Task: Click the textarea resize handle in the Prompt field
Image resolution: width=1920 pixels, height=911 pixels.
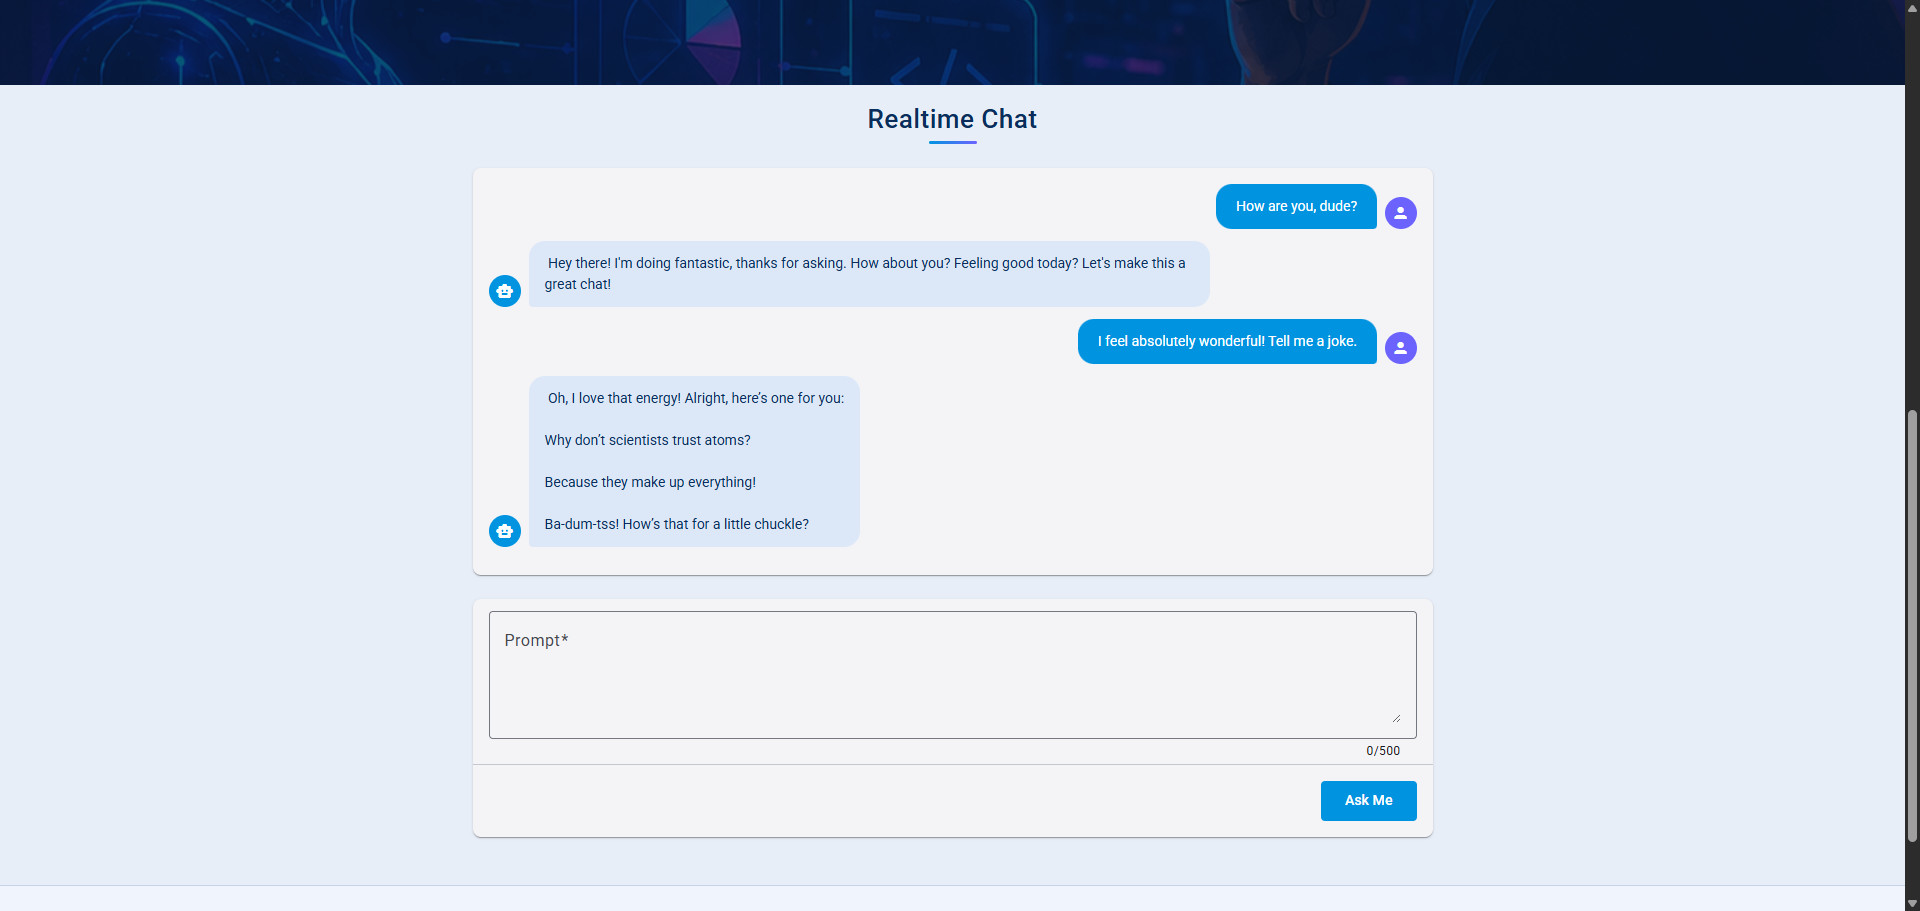Action: 1396,718
